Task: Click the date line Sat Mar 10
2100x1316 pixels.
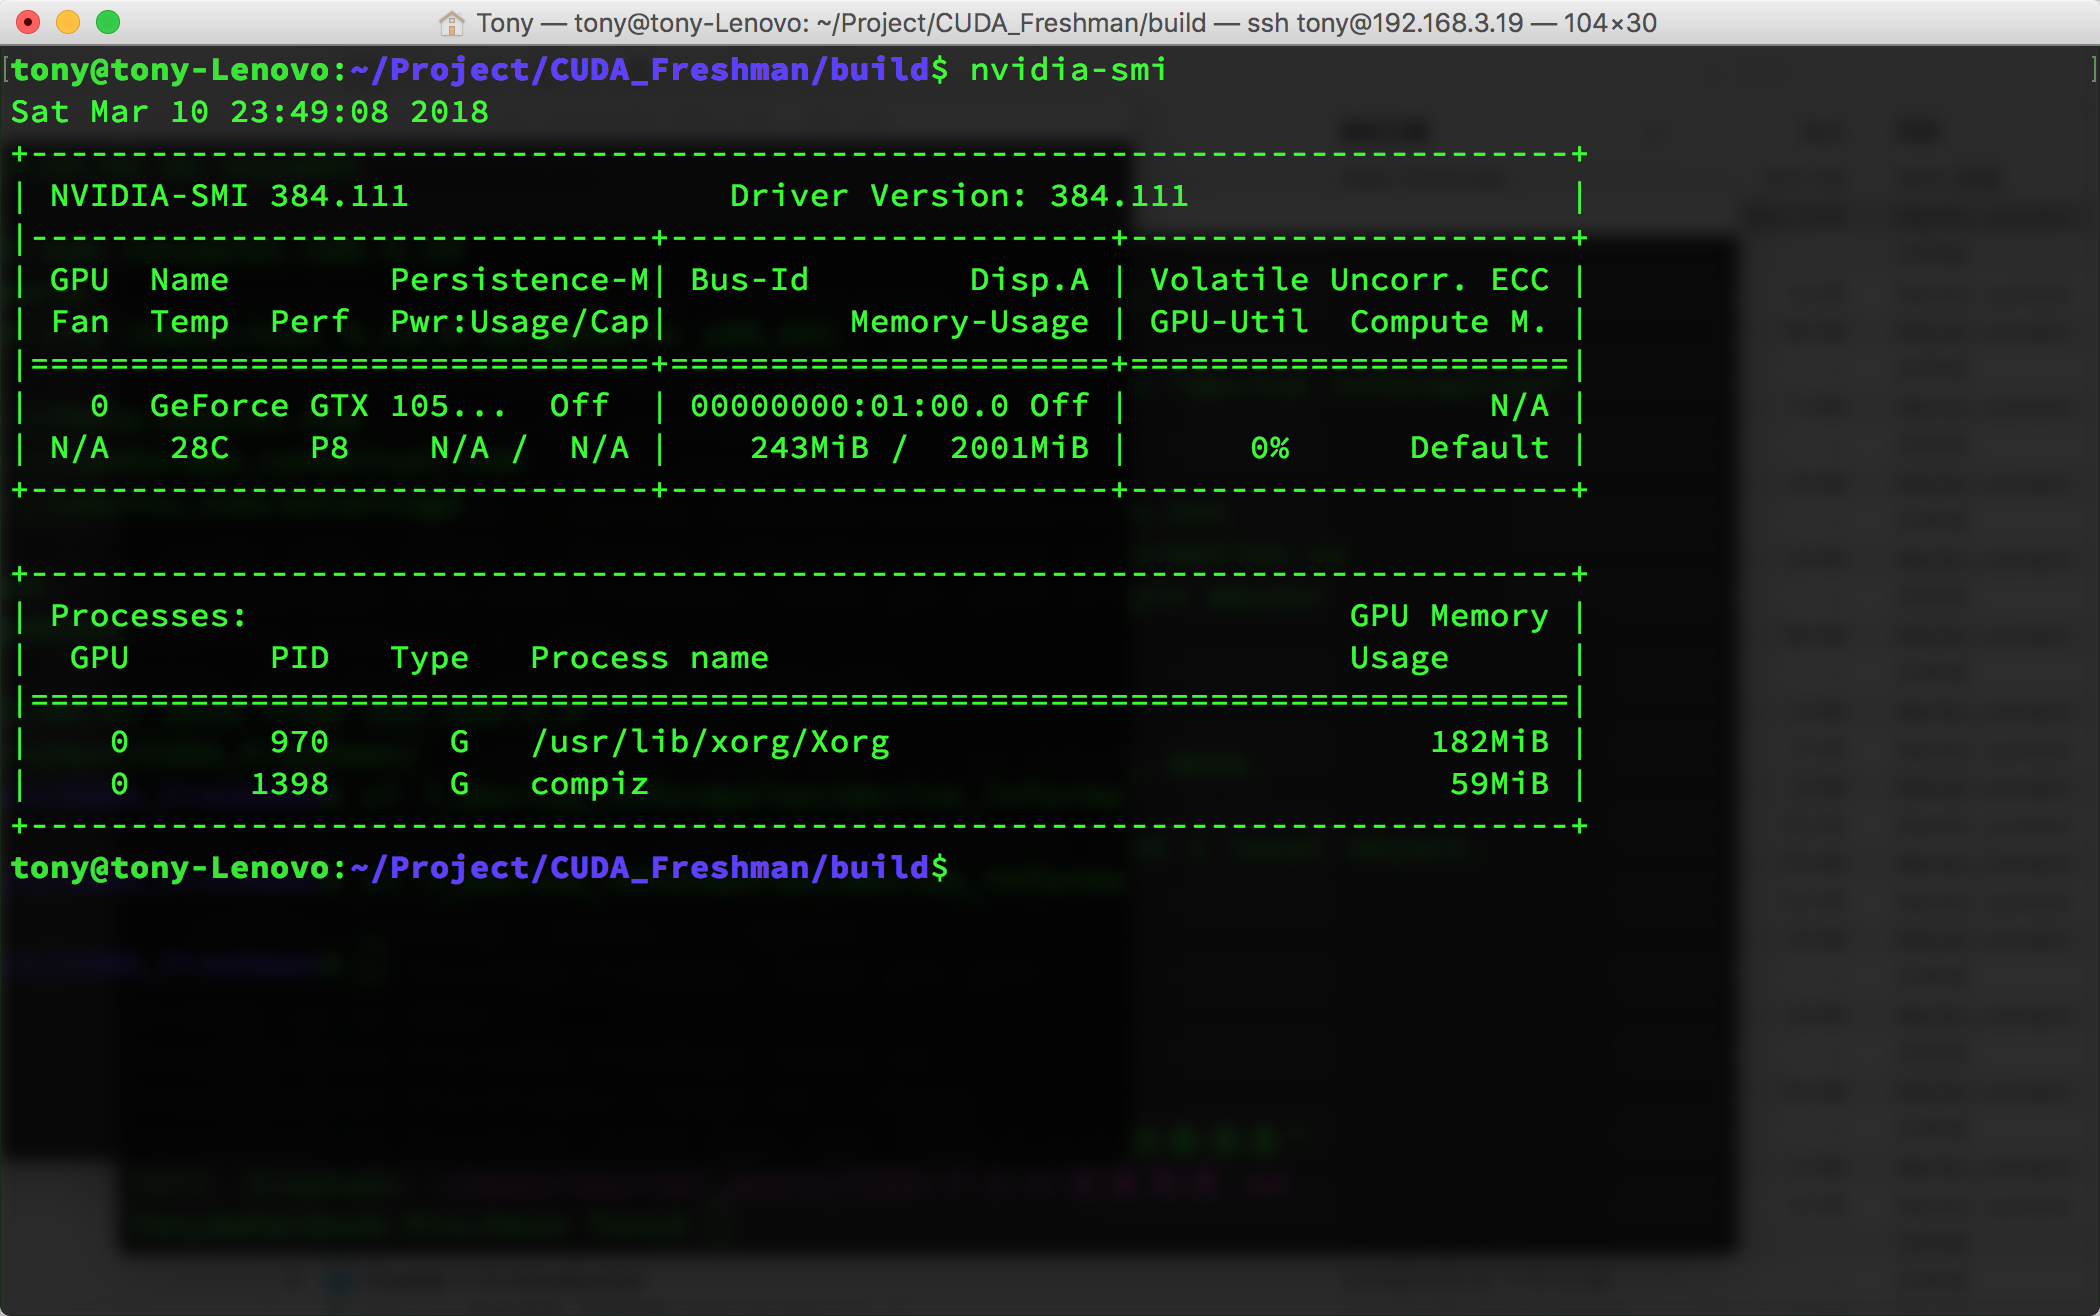Action: pos(249,112)
